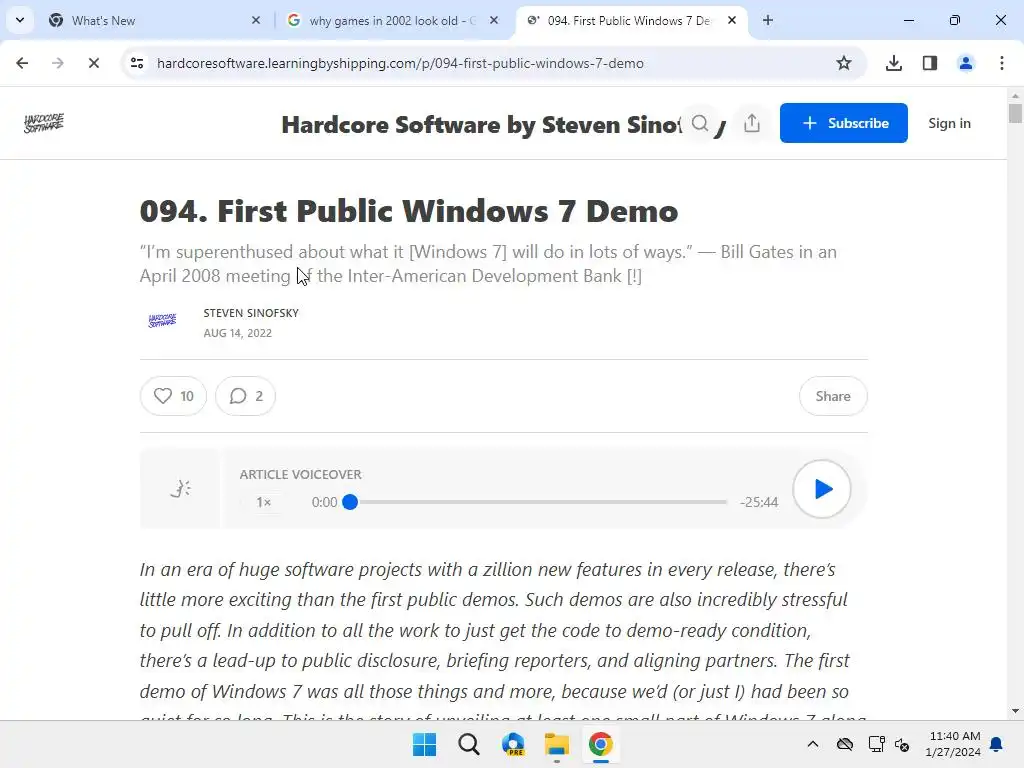This screenshot has width=1024, height=768.
Task: Click the Share button below the byline
Action: [833, 396]
